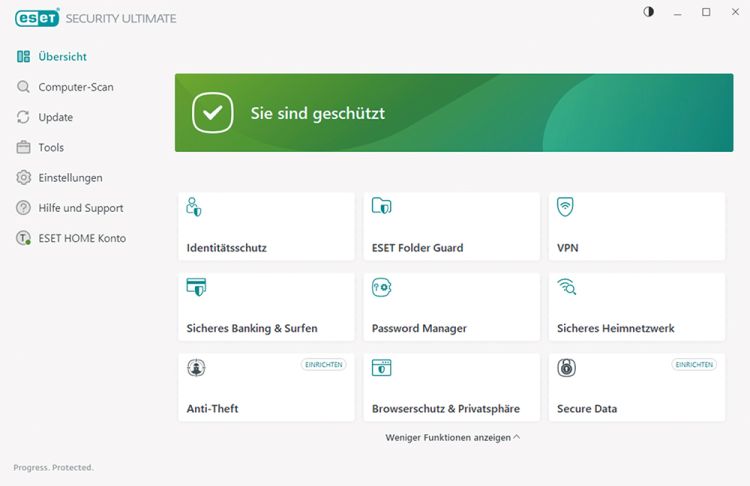The height and width of the screenshot is (486, 750).
Task: Click the ESET Folder Guard folder icon
Action: 381,206
